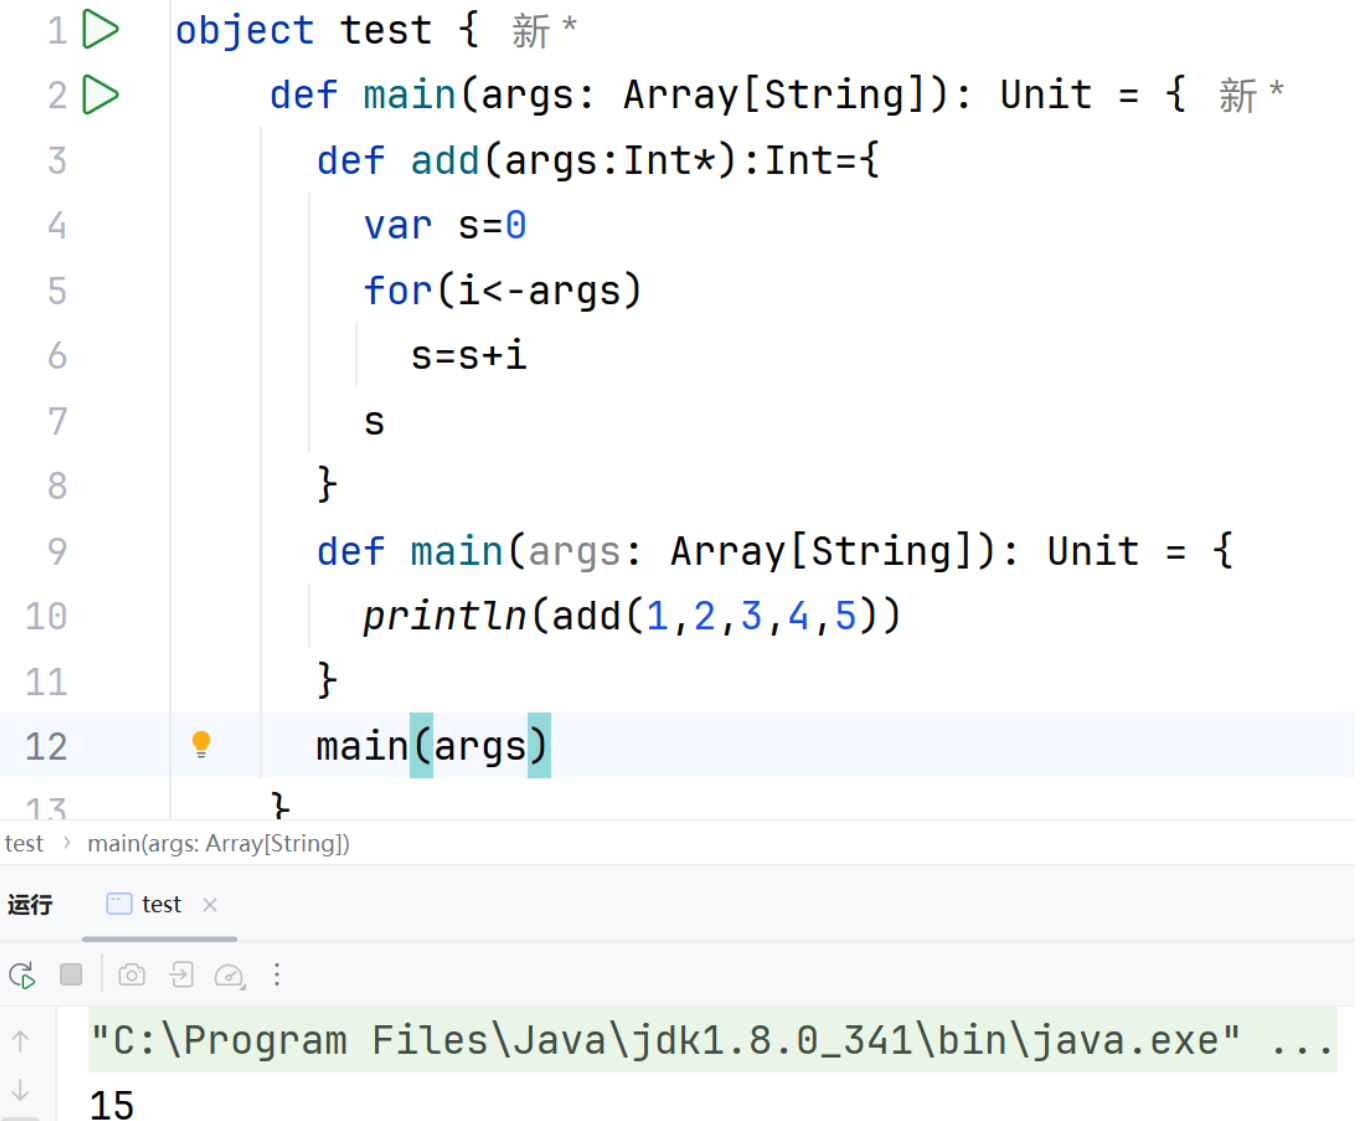The height and width of the screenshot is (1121, 1367).
Task: Click the restore layout arrow icon
Action: coord(181,975)
